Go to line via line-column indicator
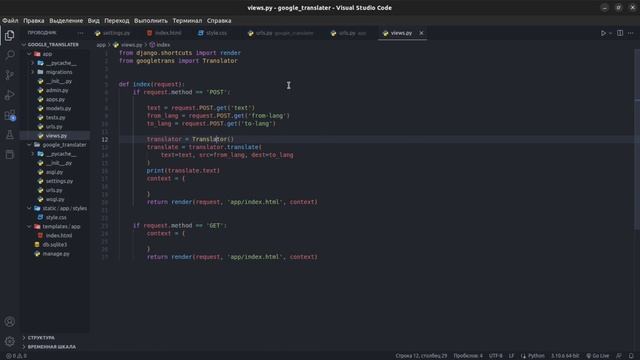This screenshot has height=360, width=640. point(421,356)
